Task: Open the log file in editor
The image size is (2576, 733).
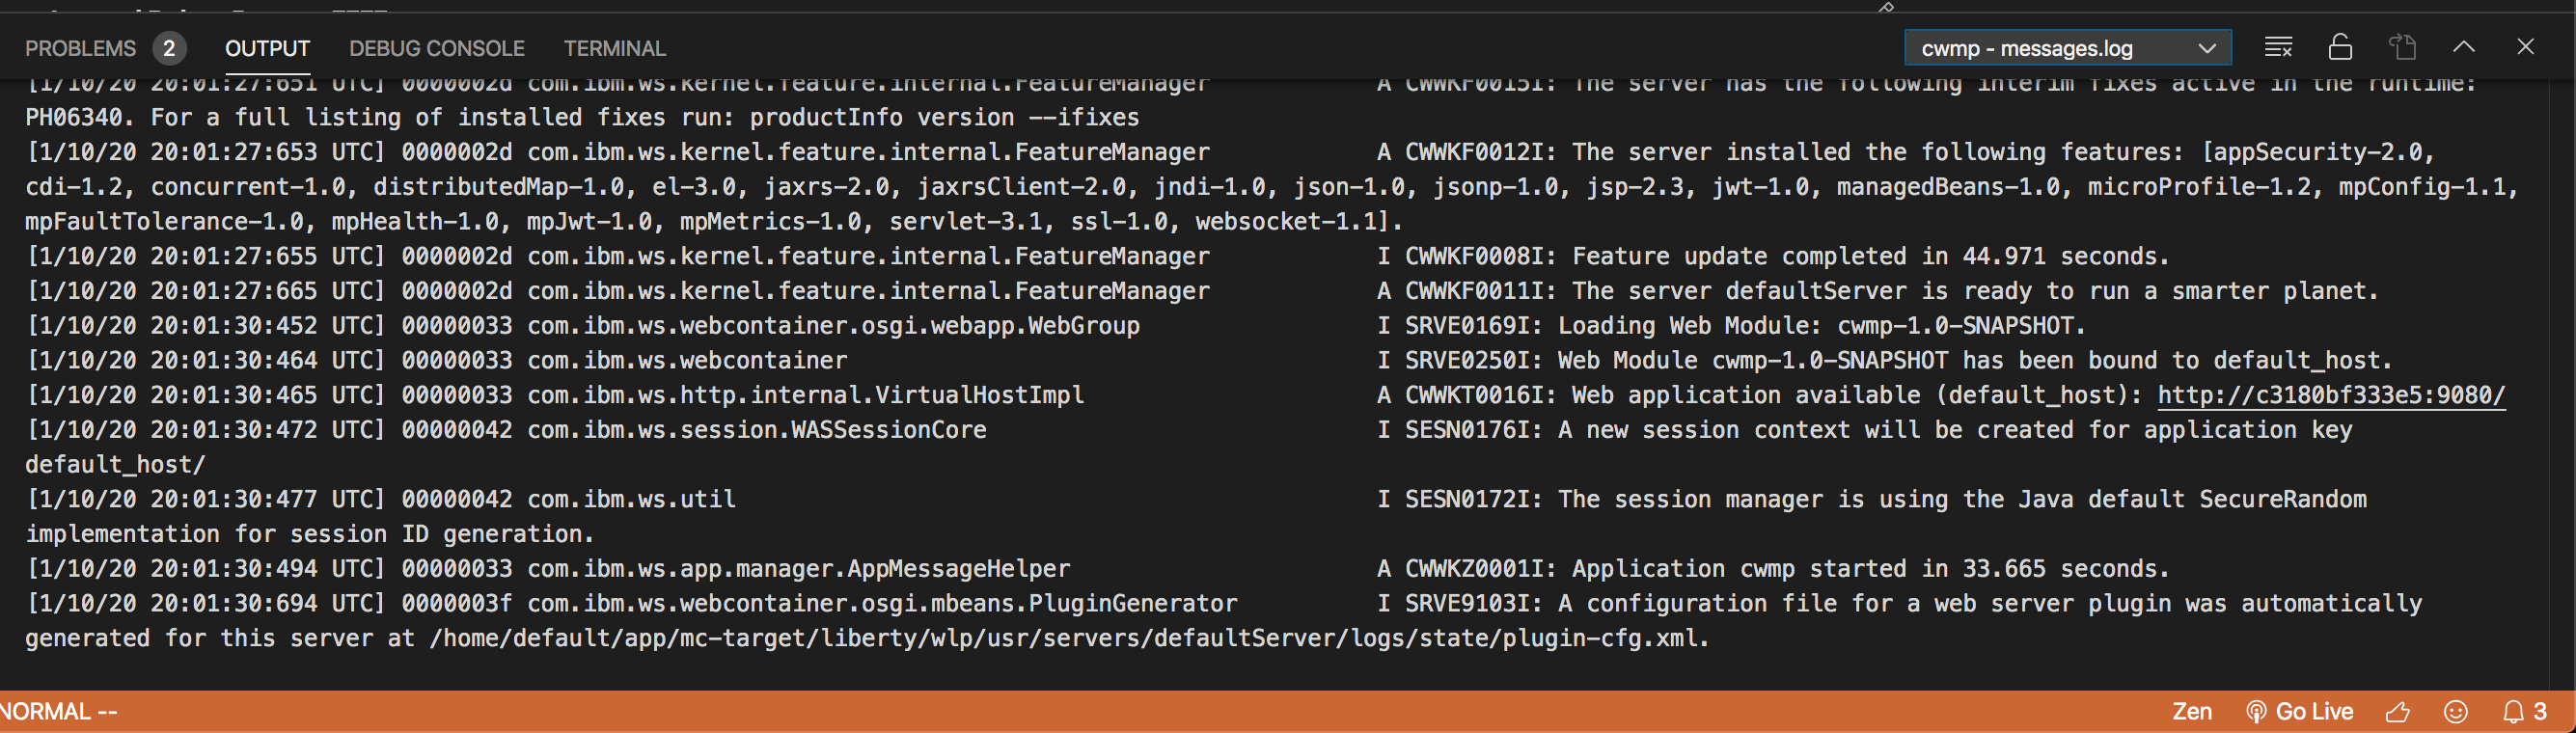Action: (2402, 47)
